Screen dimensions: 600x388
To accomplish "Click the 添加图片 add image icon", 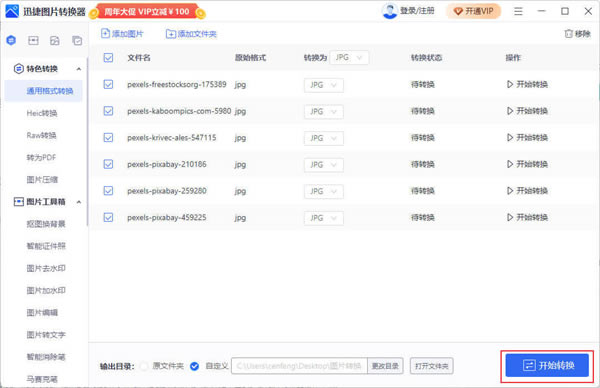I will [x=105, y=34].
